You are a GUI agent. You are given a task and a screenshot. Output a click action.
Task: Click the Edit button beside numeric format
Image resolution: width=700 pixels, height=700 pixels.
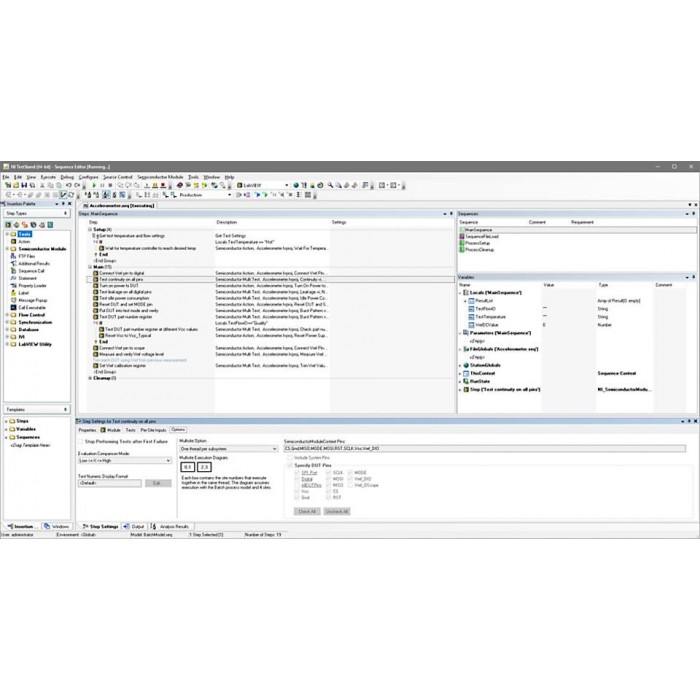(158, 483)
